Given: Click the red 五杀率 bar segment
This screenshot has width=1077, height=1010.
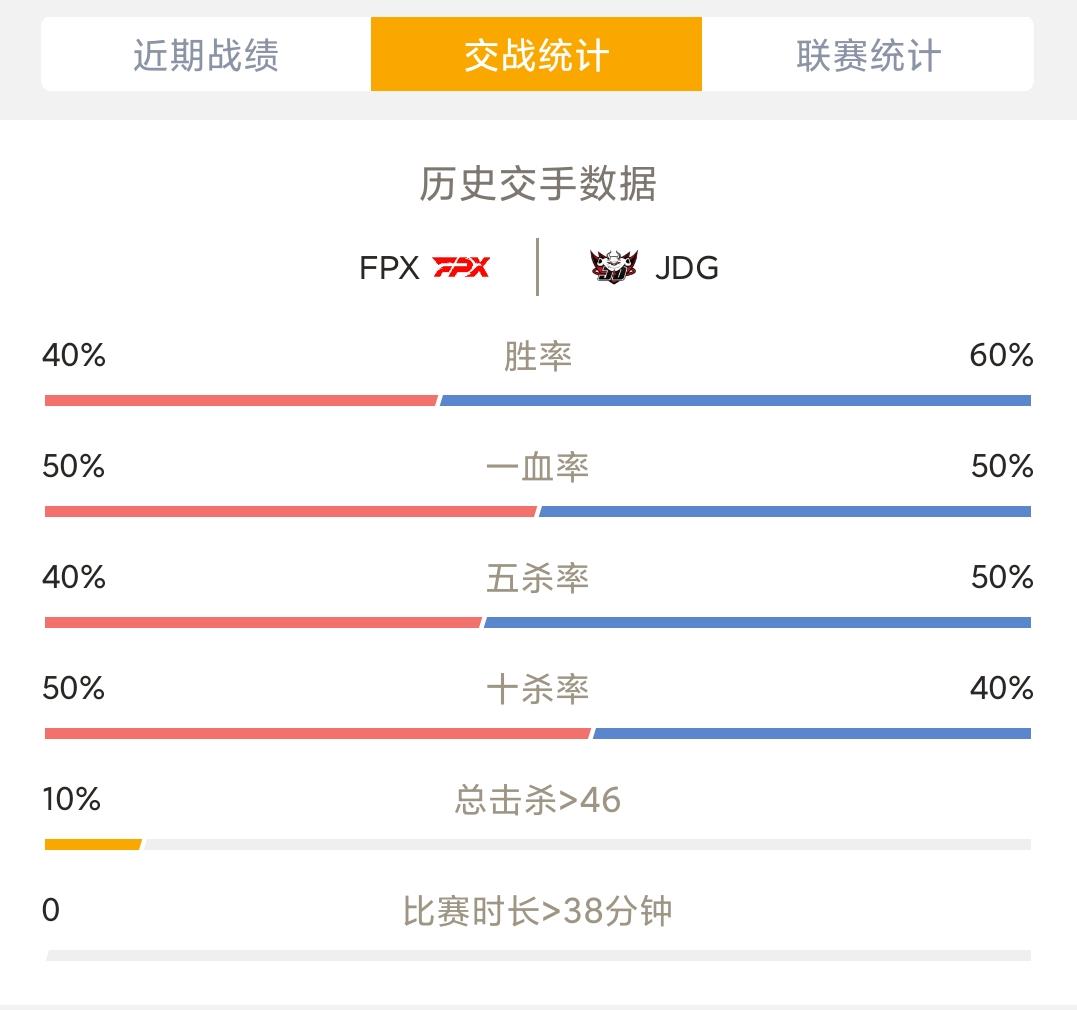Looking at the screenshot, I should [x=263, y=622].
